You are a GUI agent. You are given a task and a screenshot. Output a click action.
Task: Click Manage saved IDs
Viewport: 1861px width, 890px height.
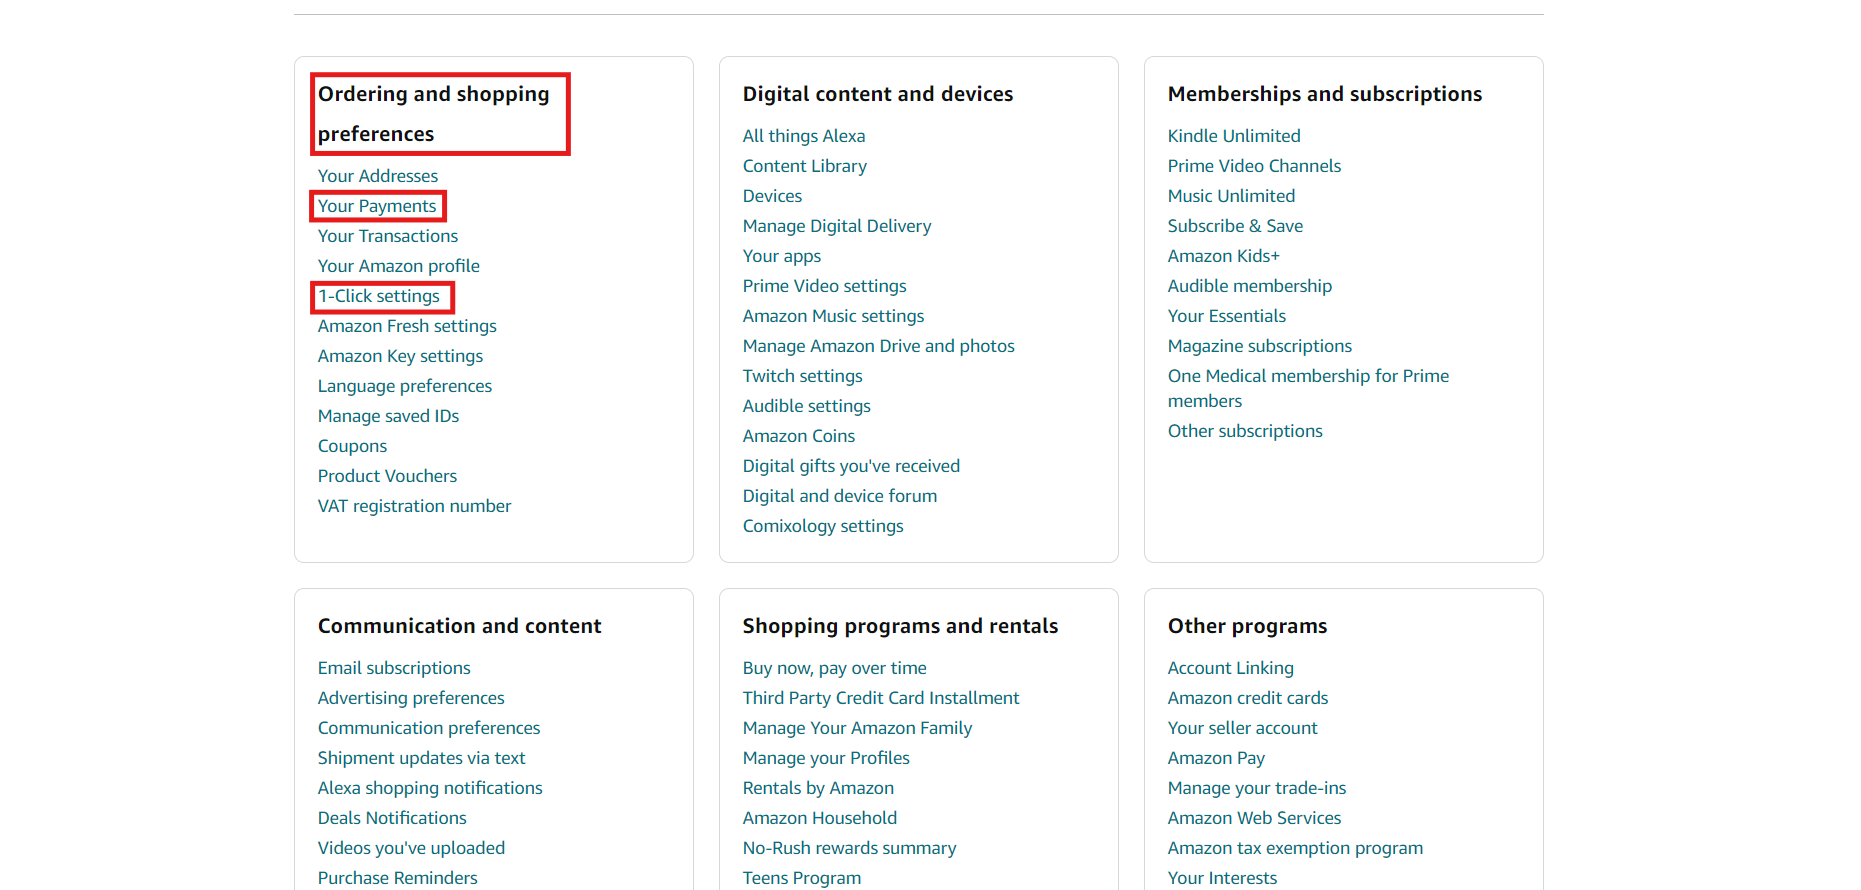pyautogui.click(x=388, y=416)
